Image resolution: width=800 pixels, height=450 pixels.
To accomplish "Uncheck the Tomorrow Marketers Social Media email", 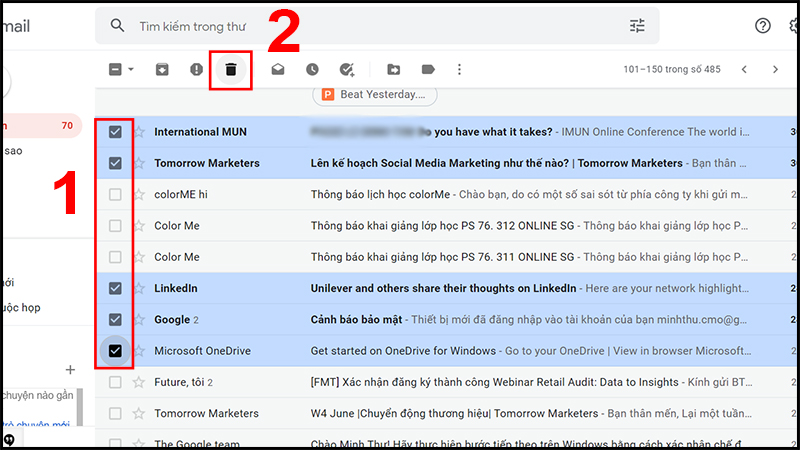I will point(115,163).
